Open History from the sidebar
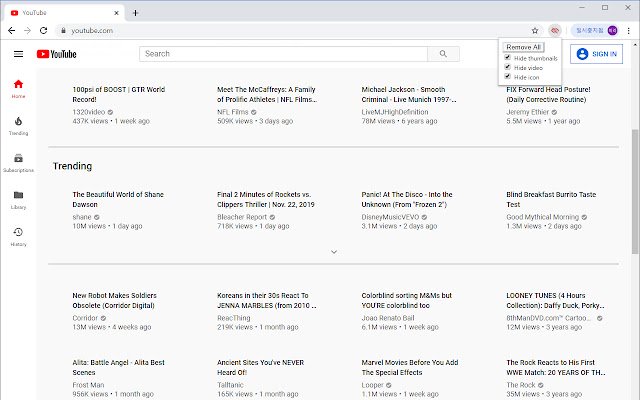 click(x=18, y=237)
